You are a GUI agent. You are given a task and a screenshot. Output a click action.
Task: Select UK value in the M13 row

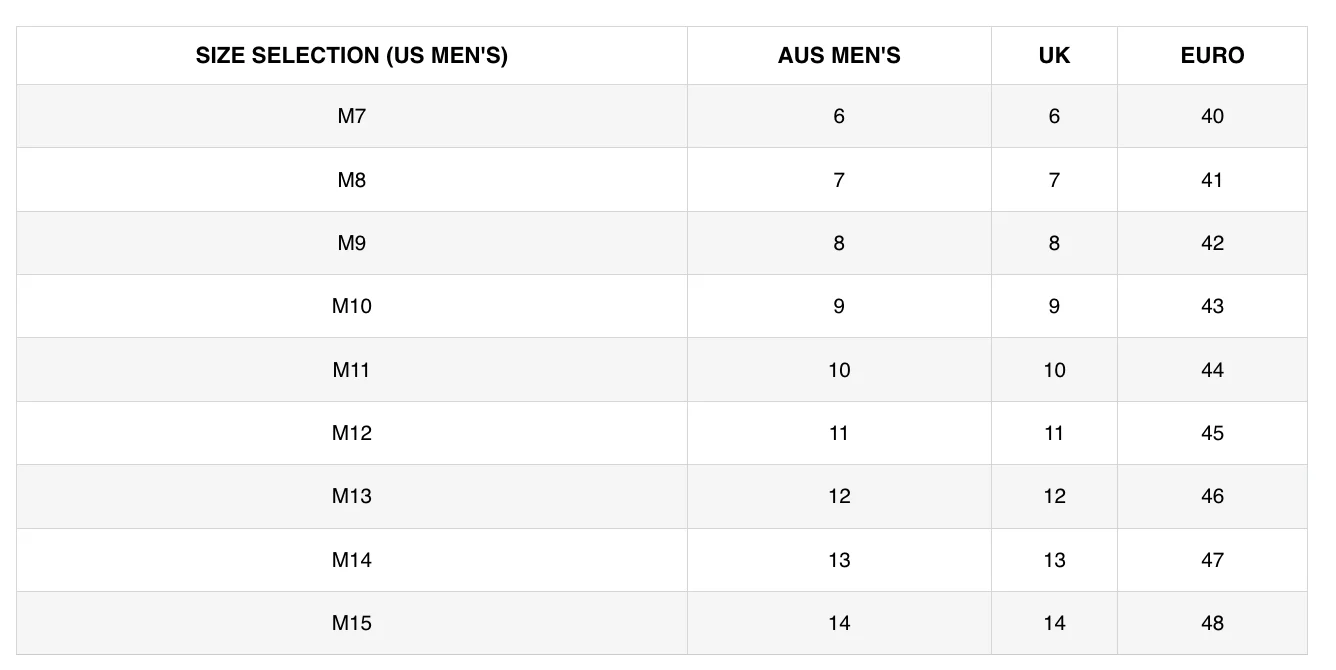1054,496
